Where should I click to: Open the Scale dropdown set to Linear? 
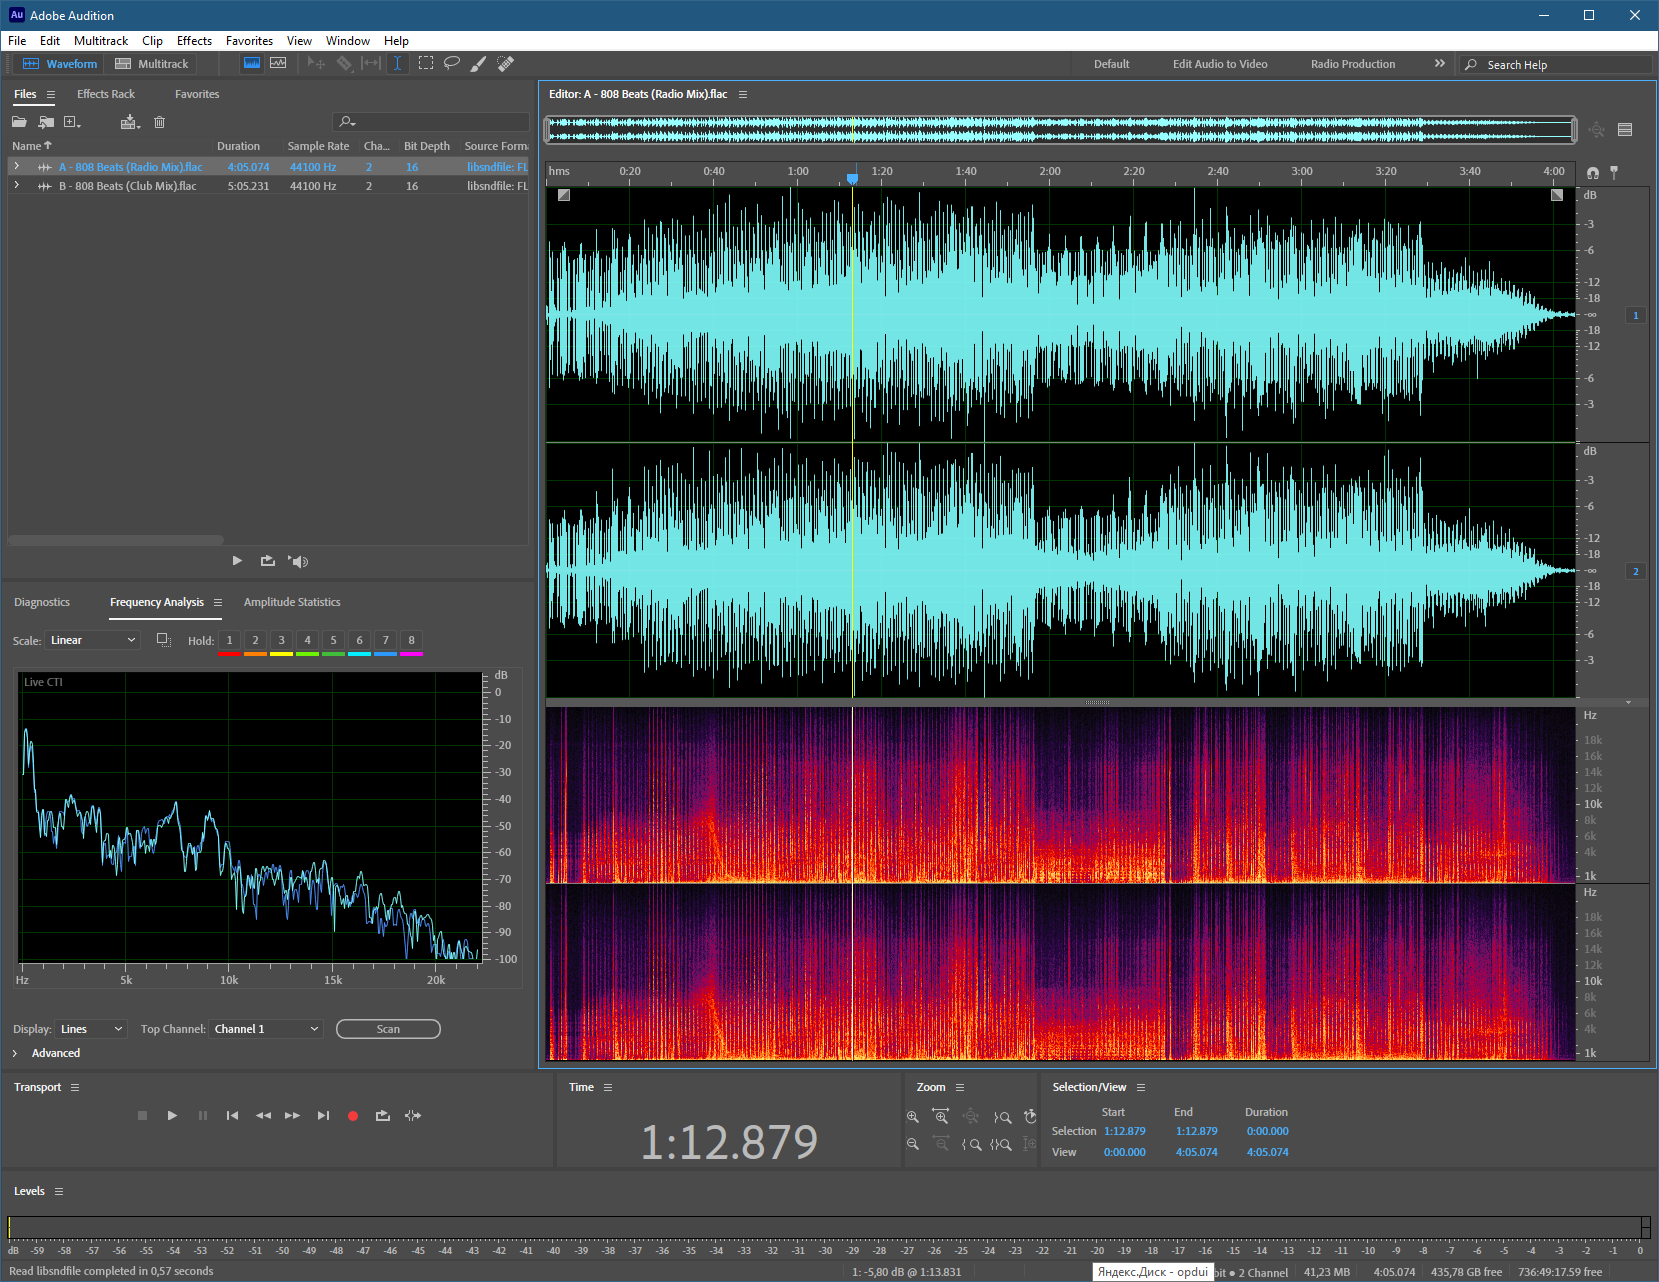[x=93, y=640]
